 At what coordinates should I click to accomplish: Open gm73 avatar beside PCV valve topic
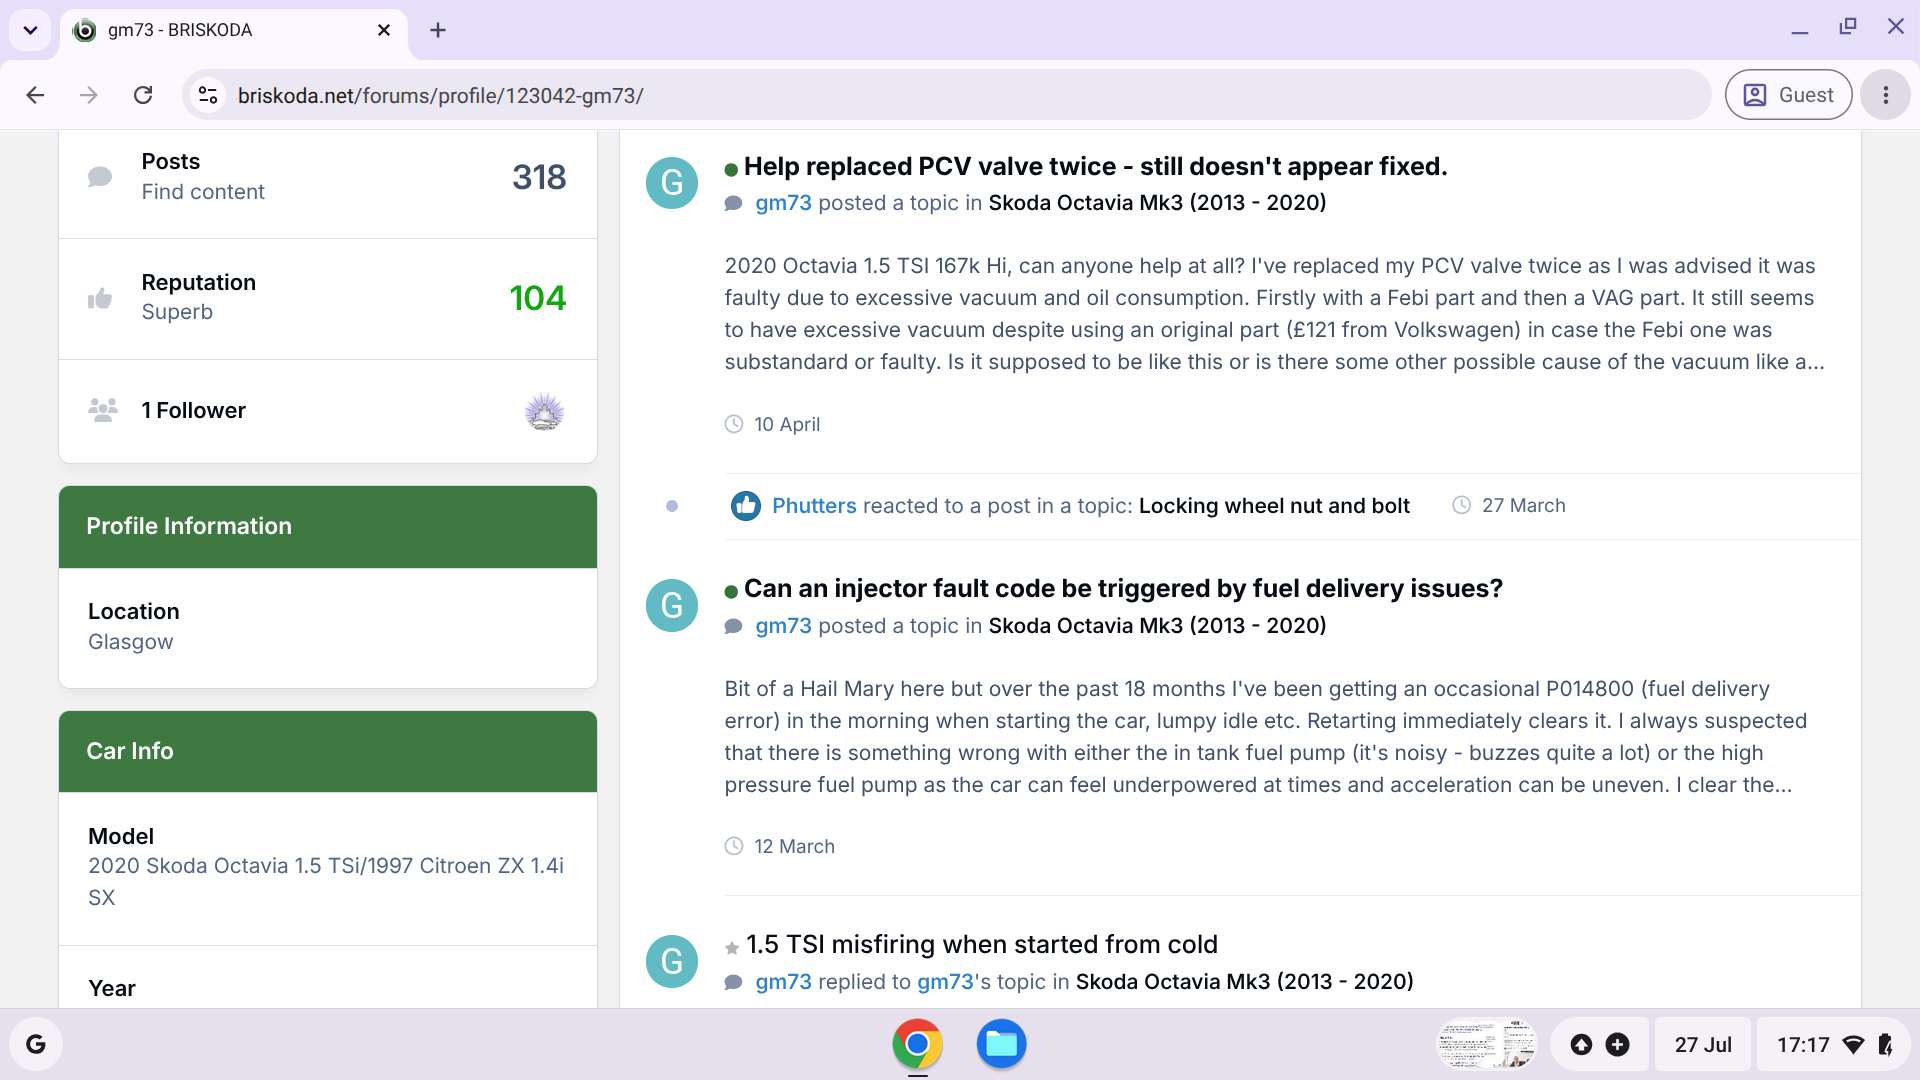[672, 183]
